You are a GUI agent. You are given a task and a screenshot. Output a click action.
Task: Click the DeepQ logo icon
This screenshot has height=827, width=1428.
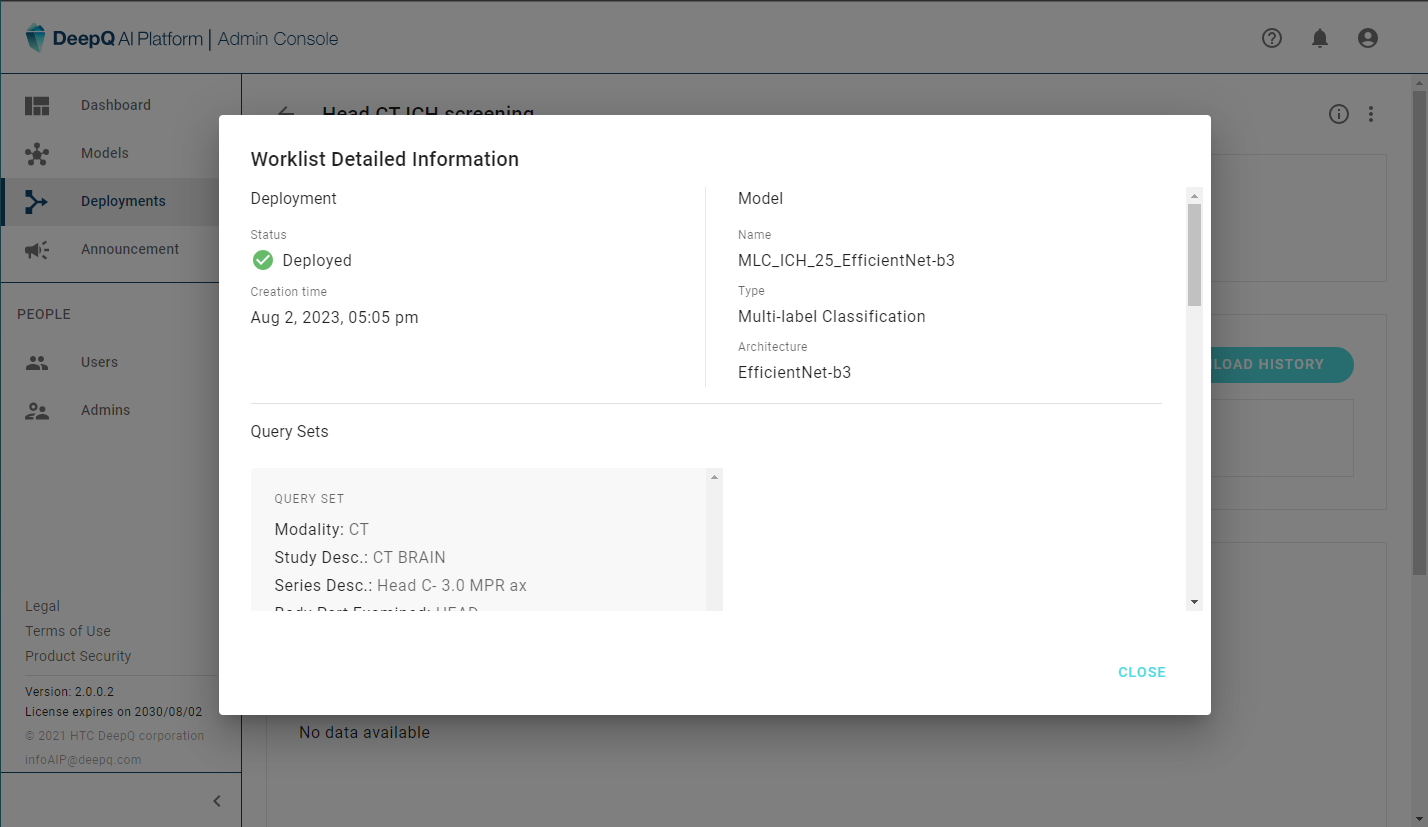[36, 39]
